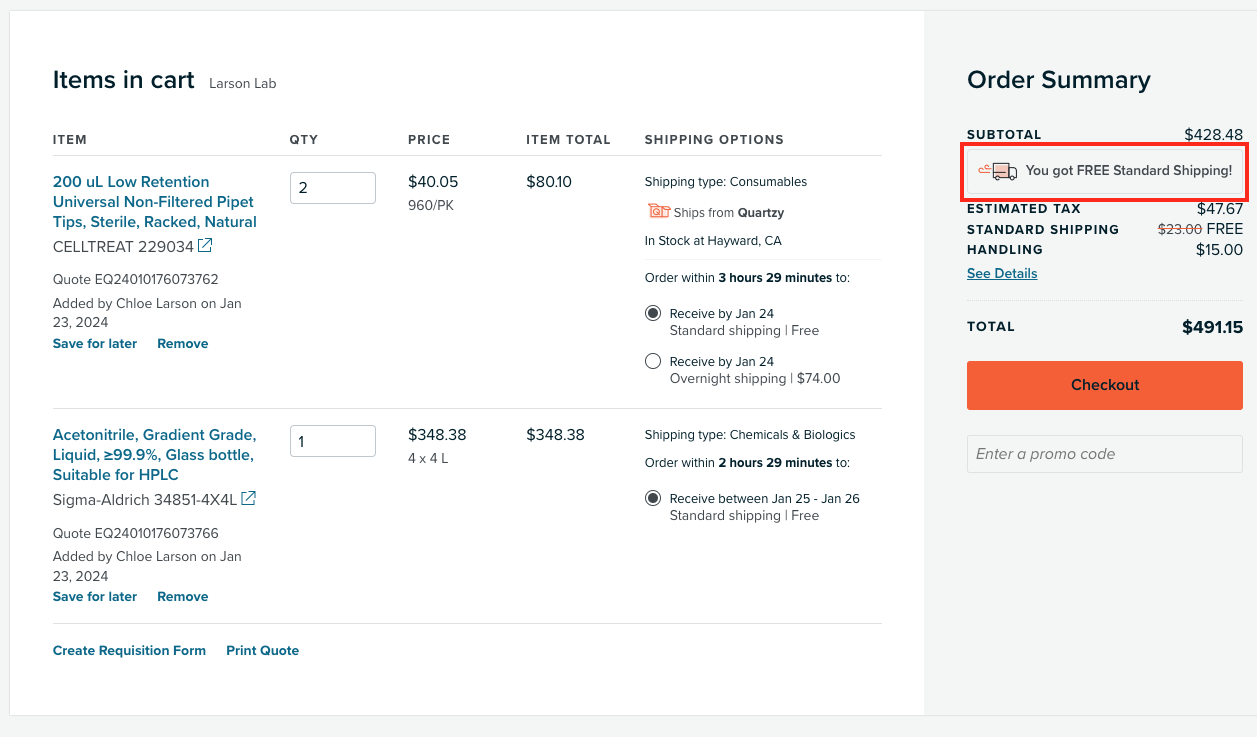Click the free shipping truck icon
The width and height of the screenshot is (1257, 737).
(x=998, y=171)
